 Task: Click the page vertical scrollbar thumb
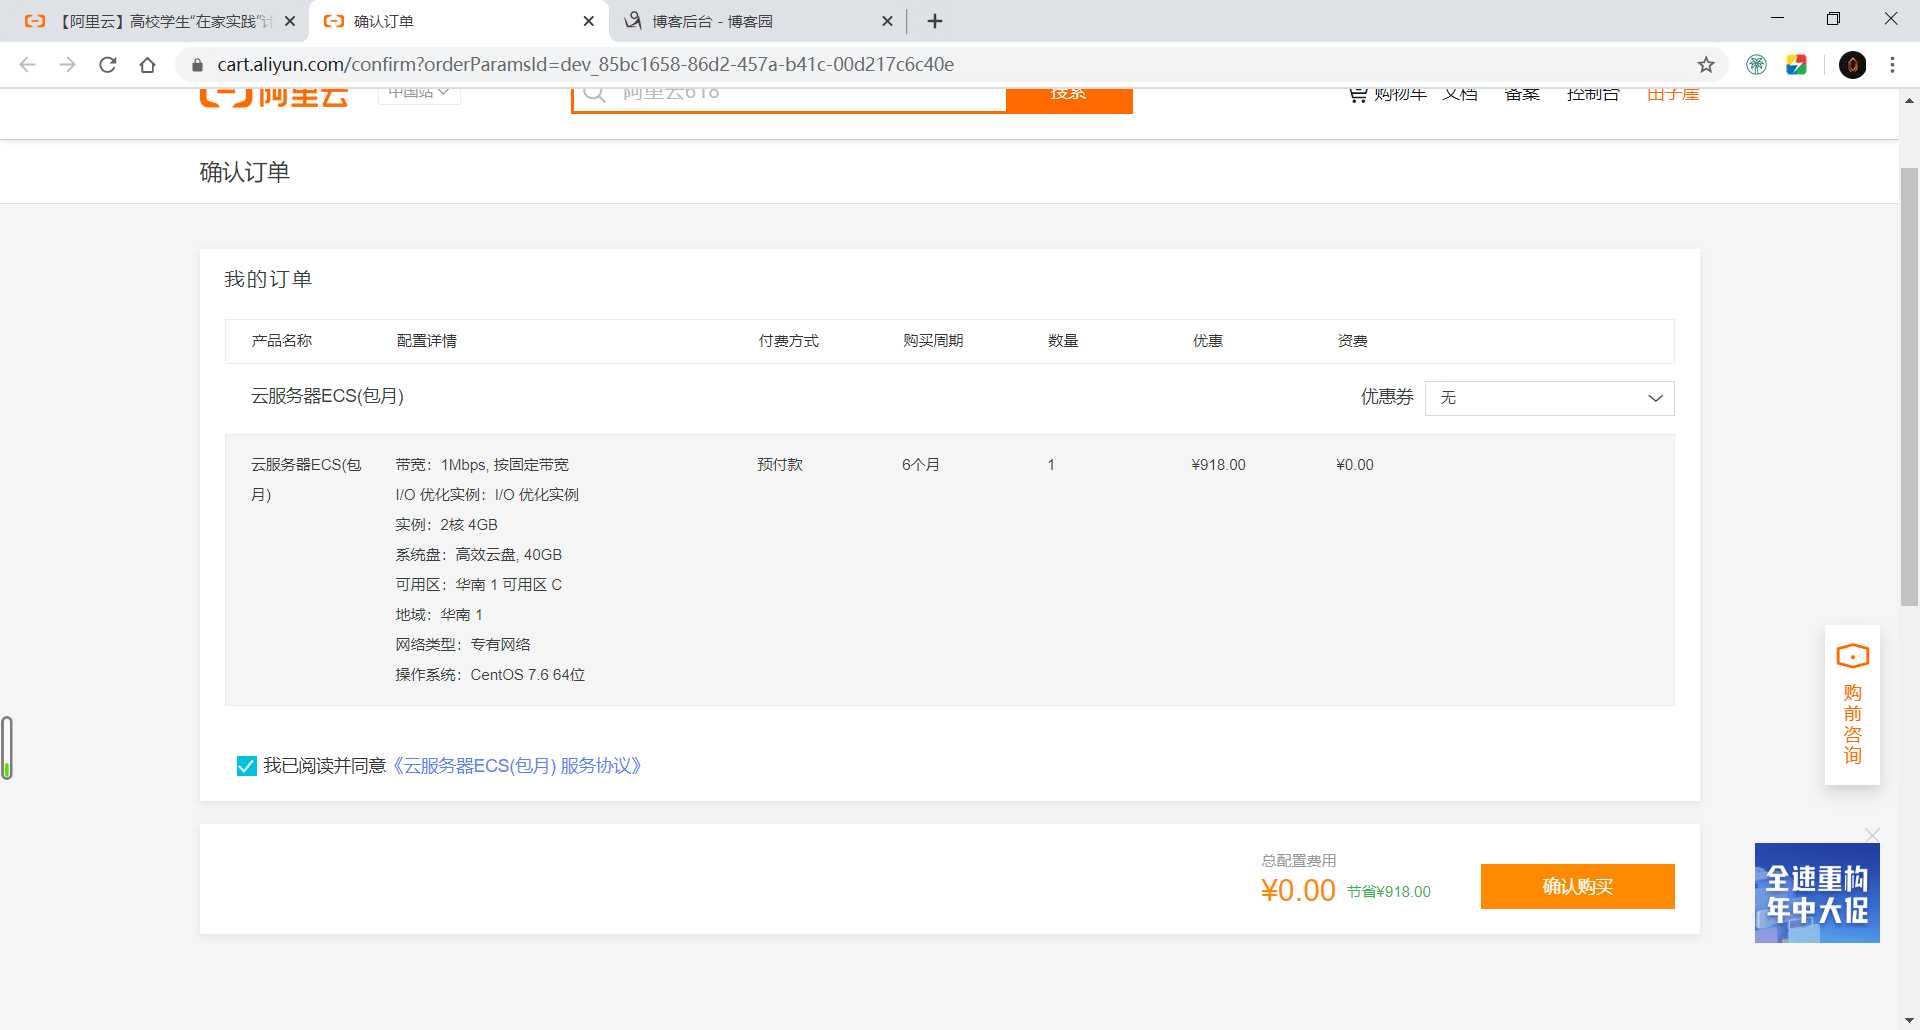[1909, 385]
